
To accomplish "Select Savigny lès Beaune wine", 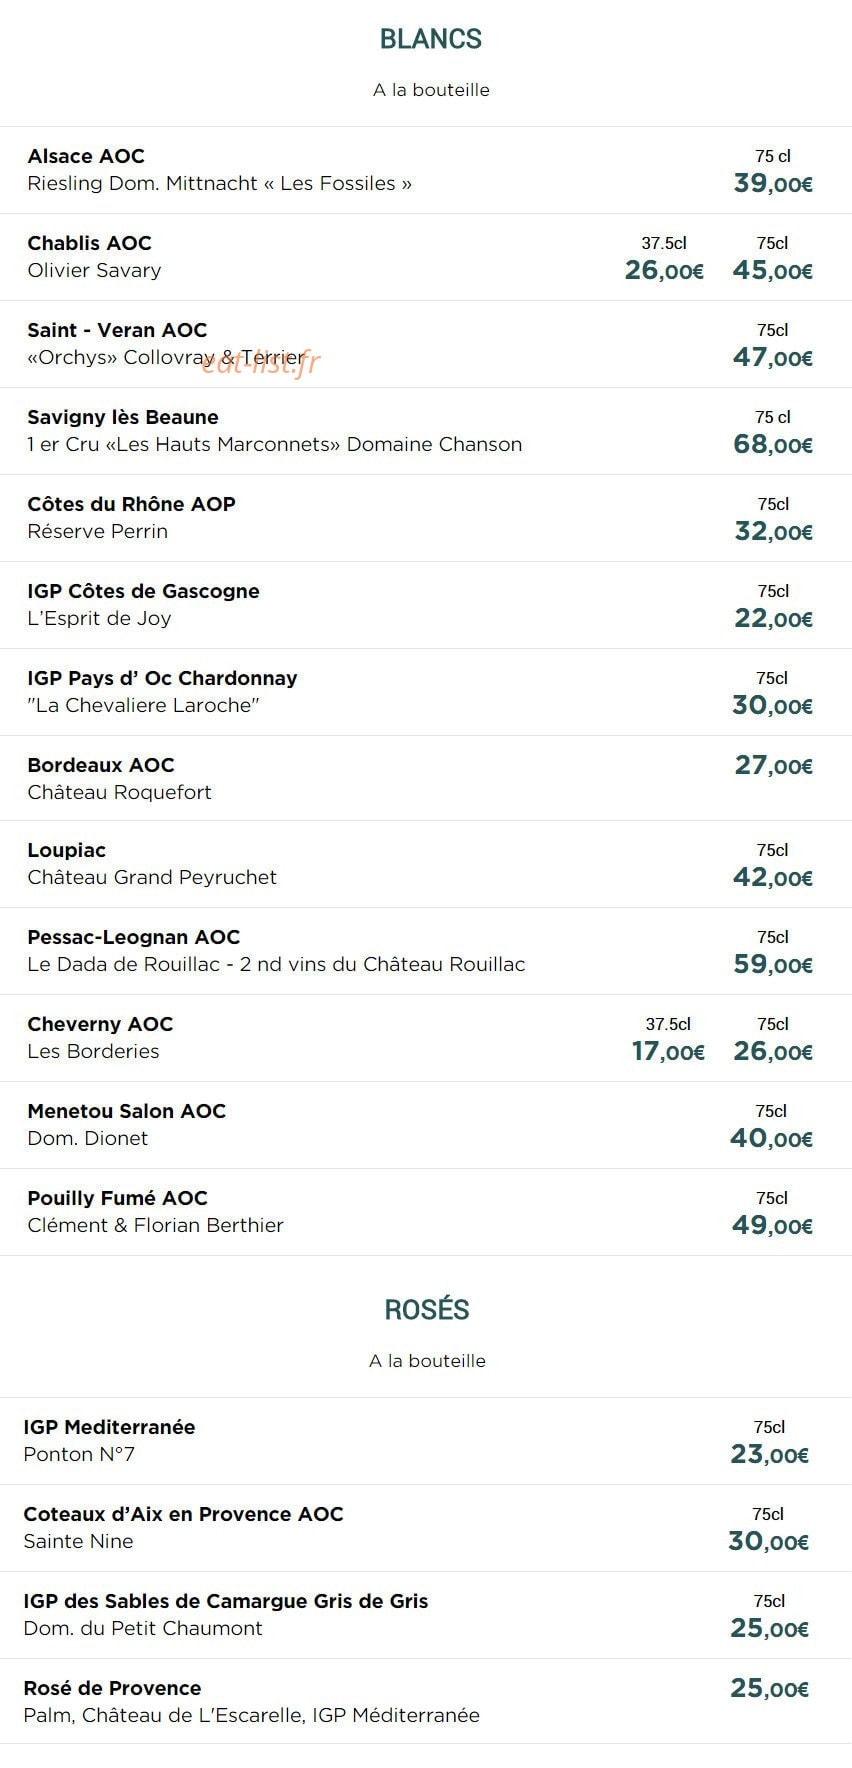I will pyautogui.click(x=426, y=431).
